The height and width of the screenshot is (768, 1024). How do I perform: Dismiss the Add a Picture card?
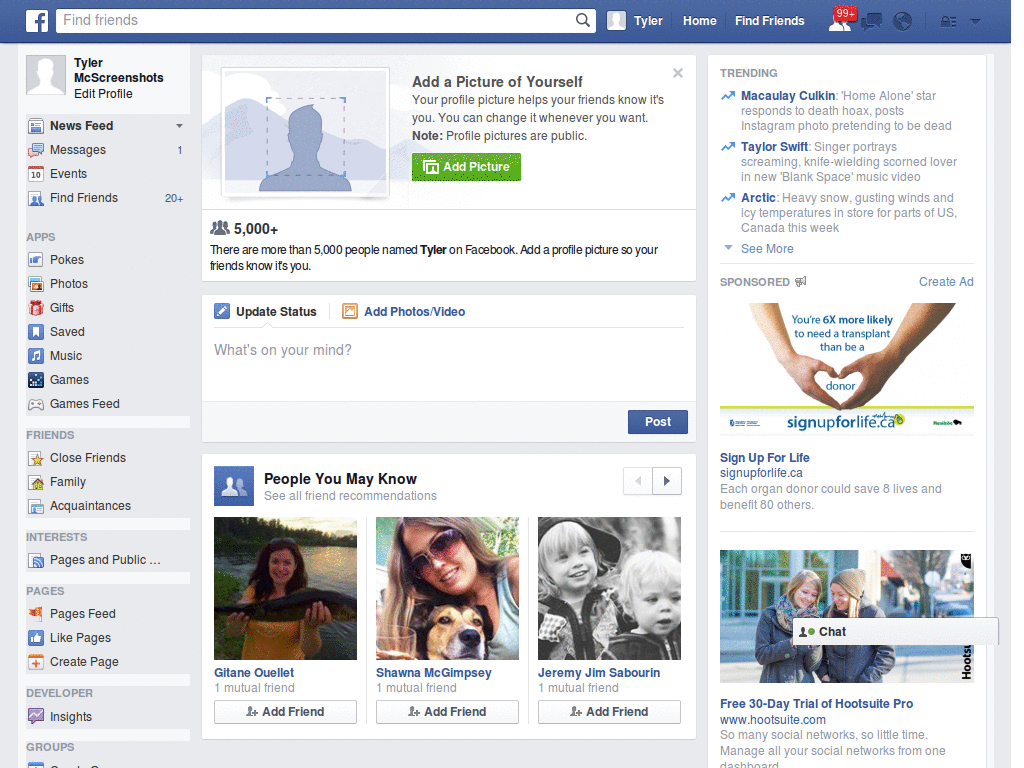tap(678, 73)
